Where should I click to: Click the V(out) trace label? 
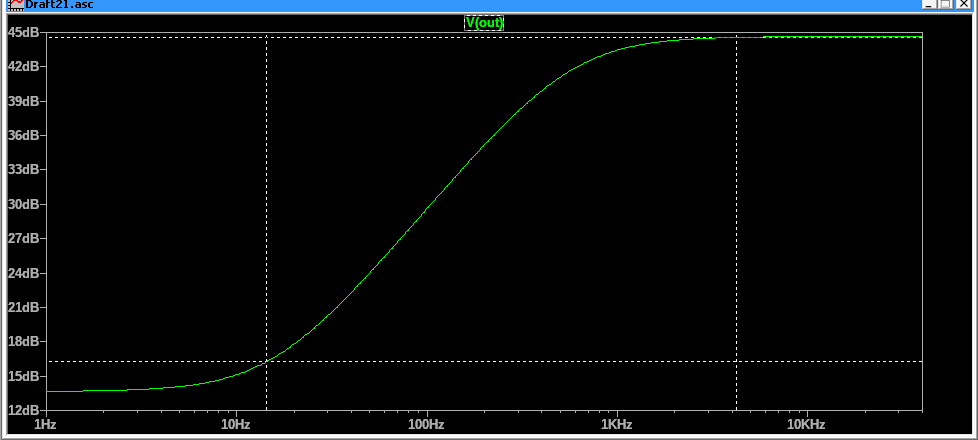(484, 22)
